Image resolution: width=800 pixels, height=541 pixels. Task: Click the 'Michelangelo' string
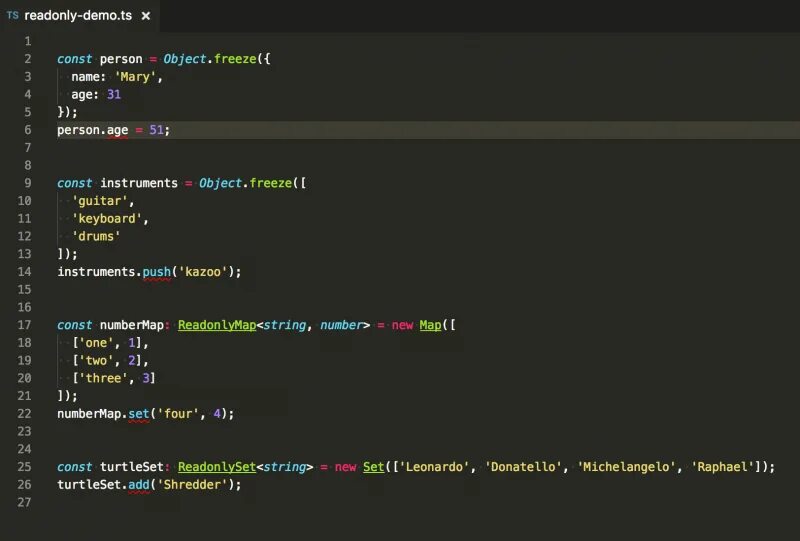coord(626,467)
